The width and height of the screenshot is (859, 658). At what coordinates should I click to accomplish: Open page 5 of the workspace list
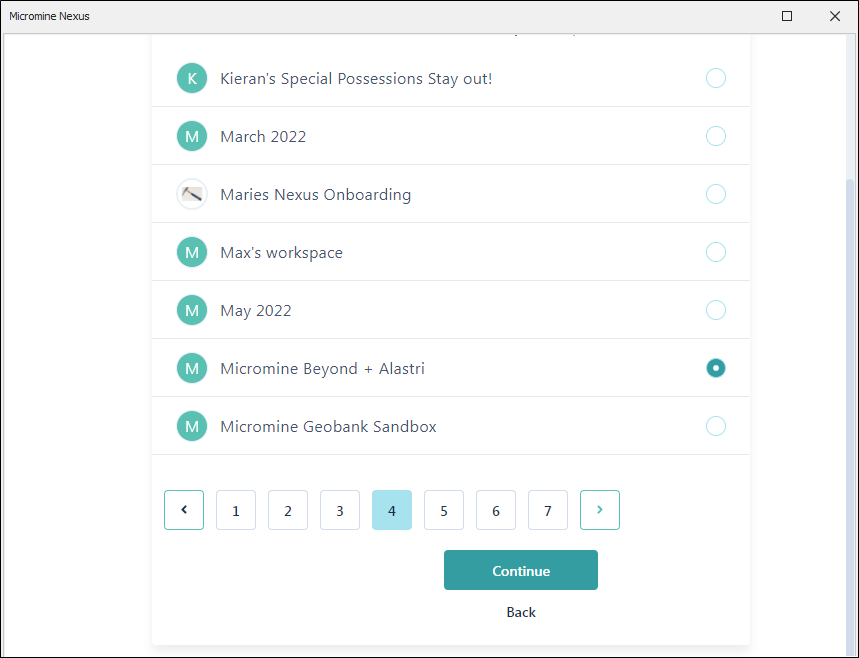[x=444, y=510]
